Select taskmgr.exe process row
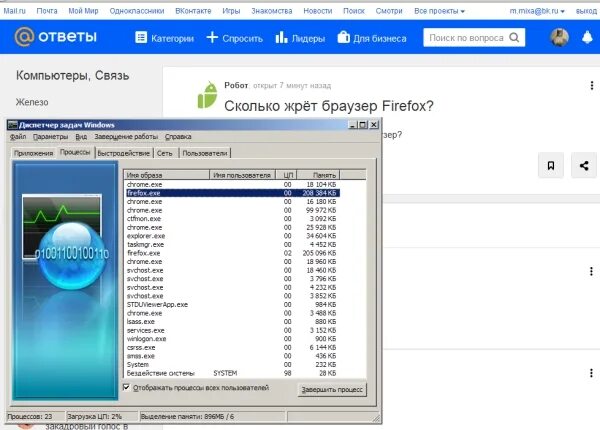600x430 pixels. coord(233,244)
